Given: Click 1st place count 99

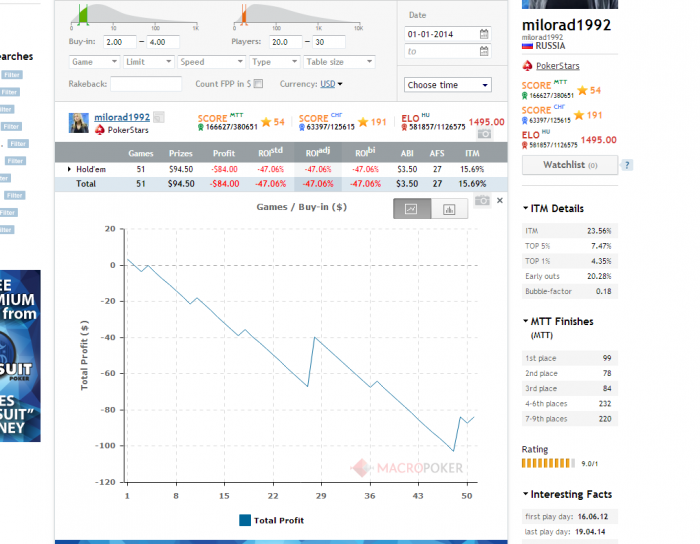Looking at the screenshot, I should coord(607,358).
